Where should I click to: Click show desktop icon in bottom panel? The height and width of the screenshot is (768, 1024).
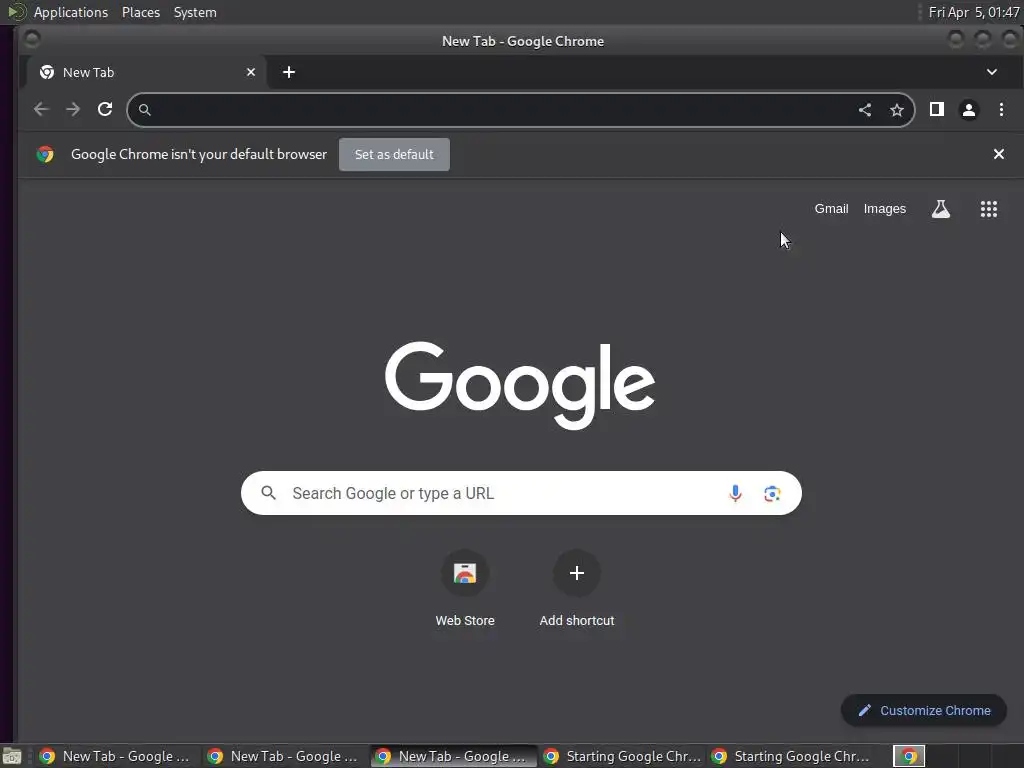tap(12, 757)
